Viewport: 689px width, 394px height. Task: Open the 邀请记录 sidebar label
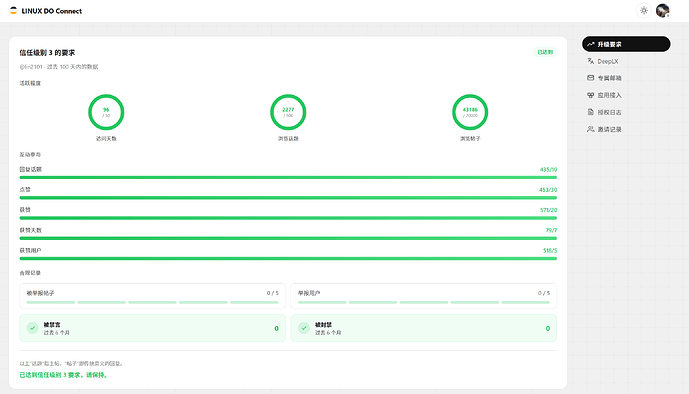(609, 130)
